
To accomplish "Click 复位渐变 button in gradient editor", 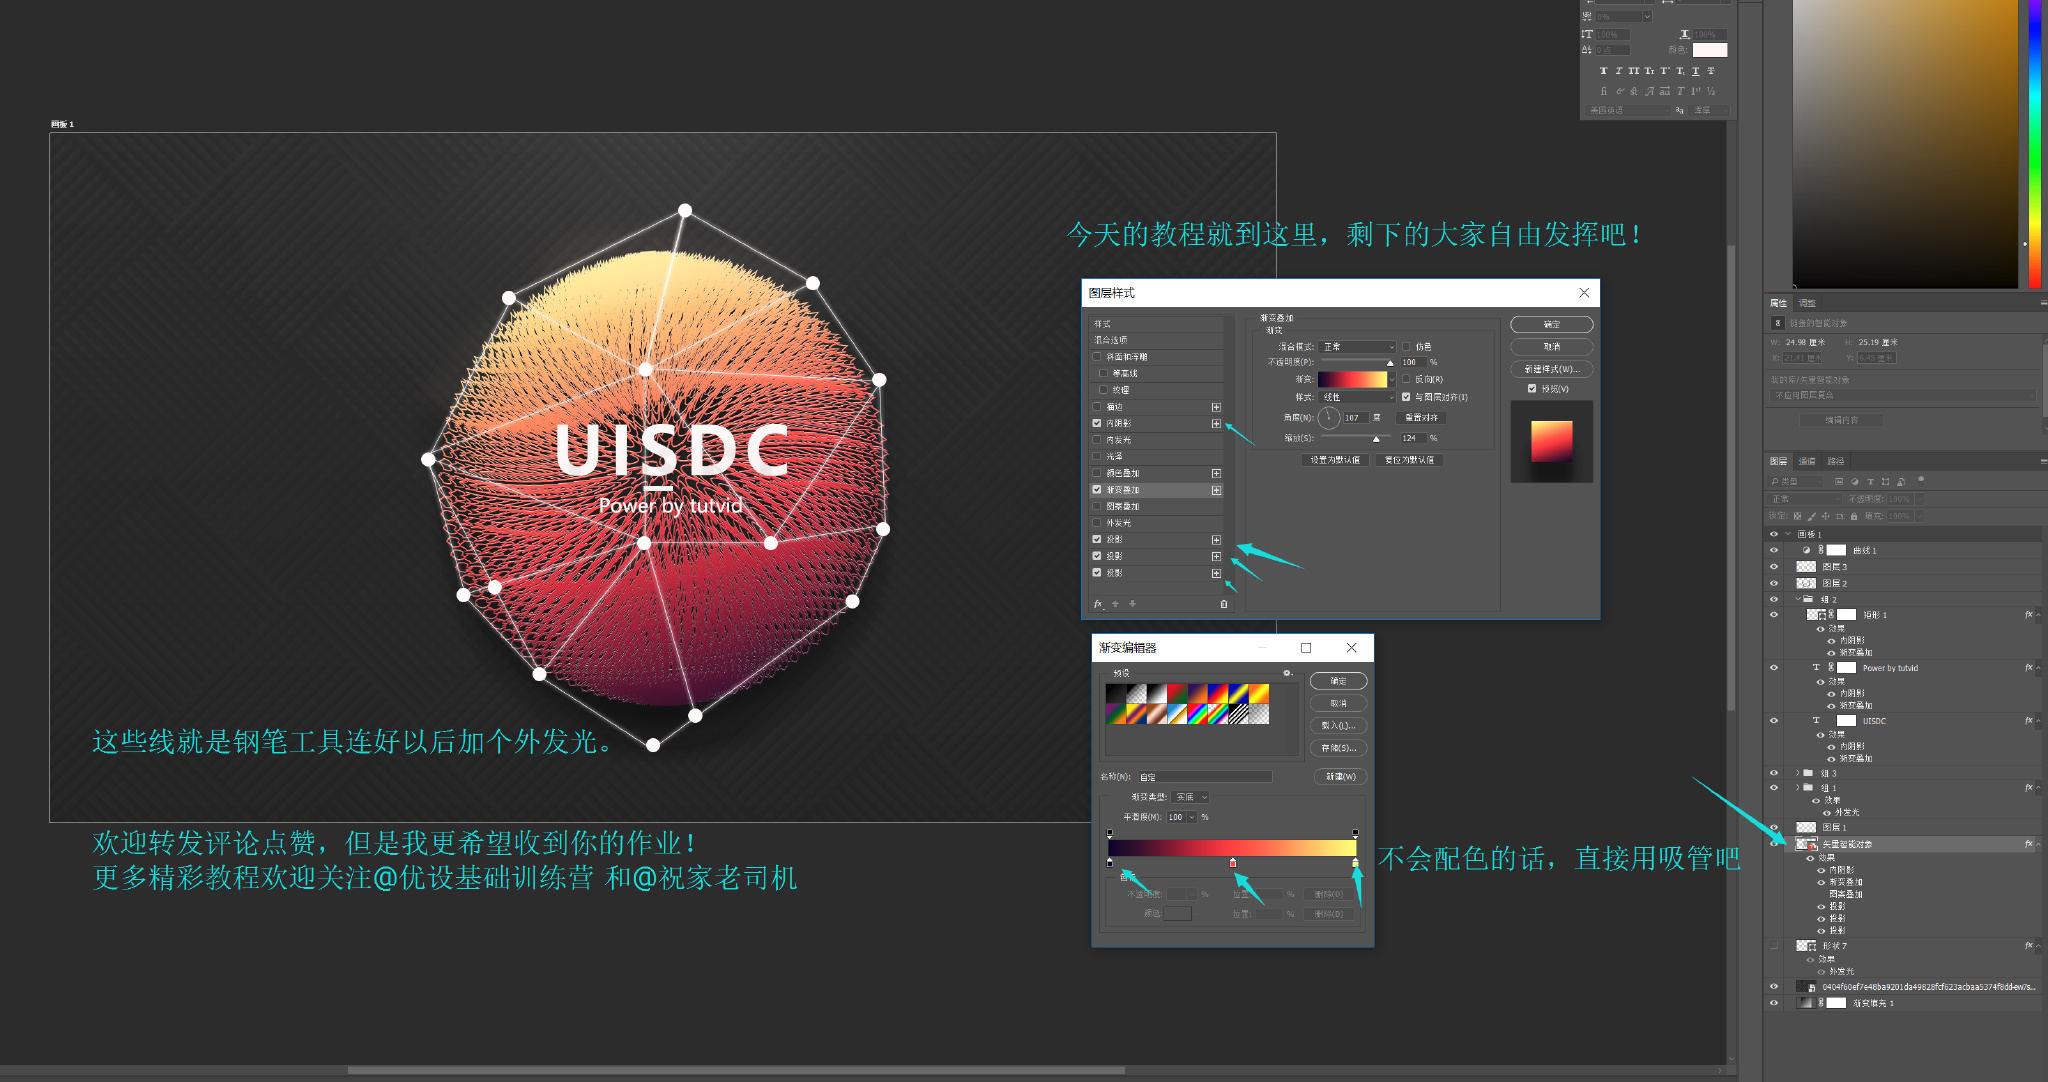I will [x=1285, y=673].
